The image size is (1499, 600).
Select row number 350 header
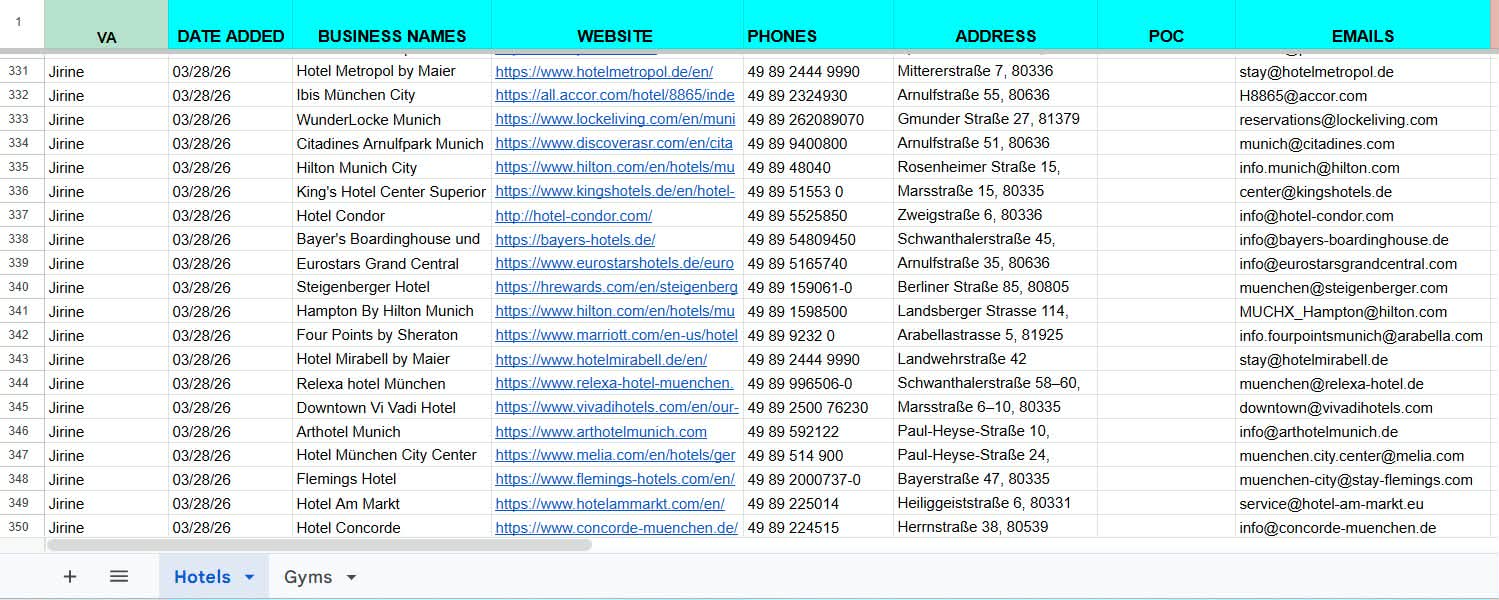[x=22, y=527]
